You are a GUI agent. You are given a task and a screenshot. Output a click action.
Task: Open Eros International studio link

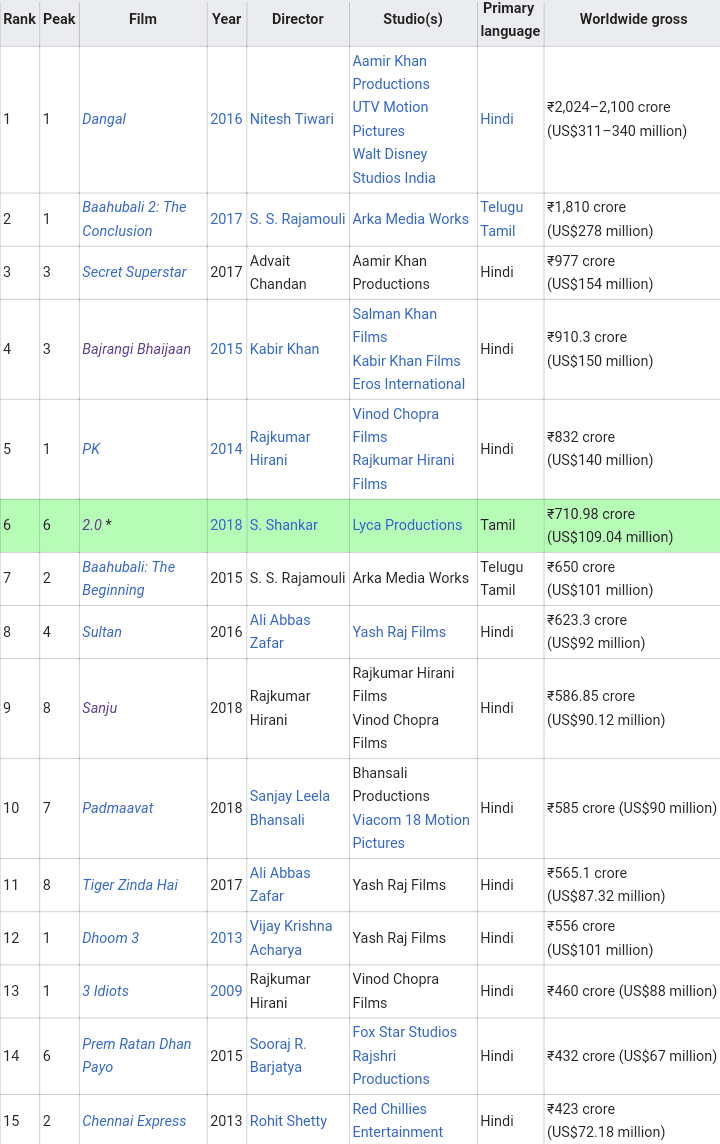[x=408, y=384]
